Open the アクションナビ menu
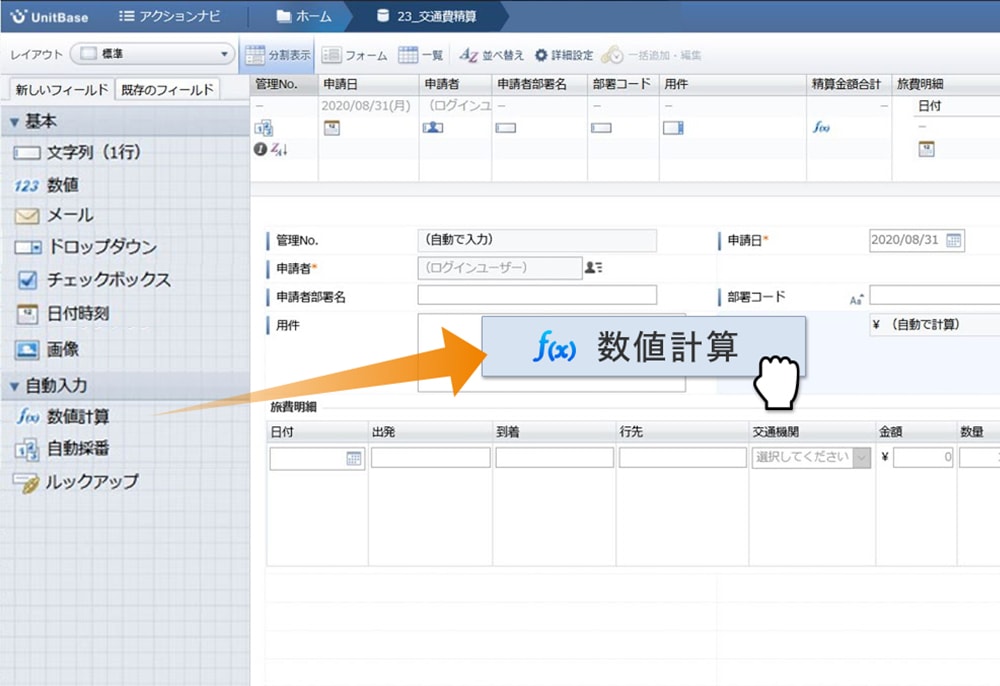This screenshot has height=686, width=1000. tap(180, 15)
